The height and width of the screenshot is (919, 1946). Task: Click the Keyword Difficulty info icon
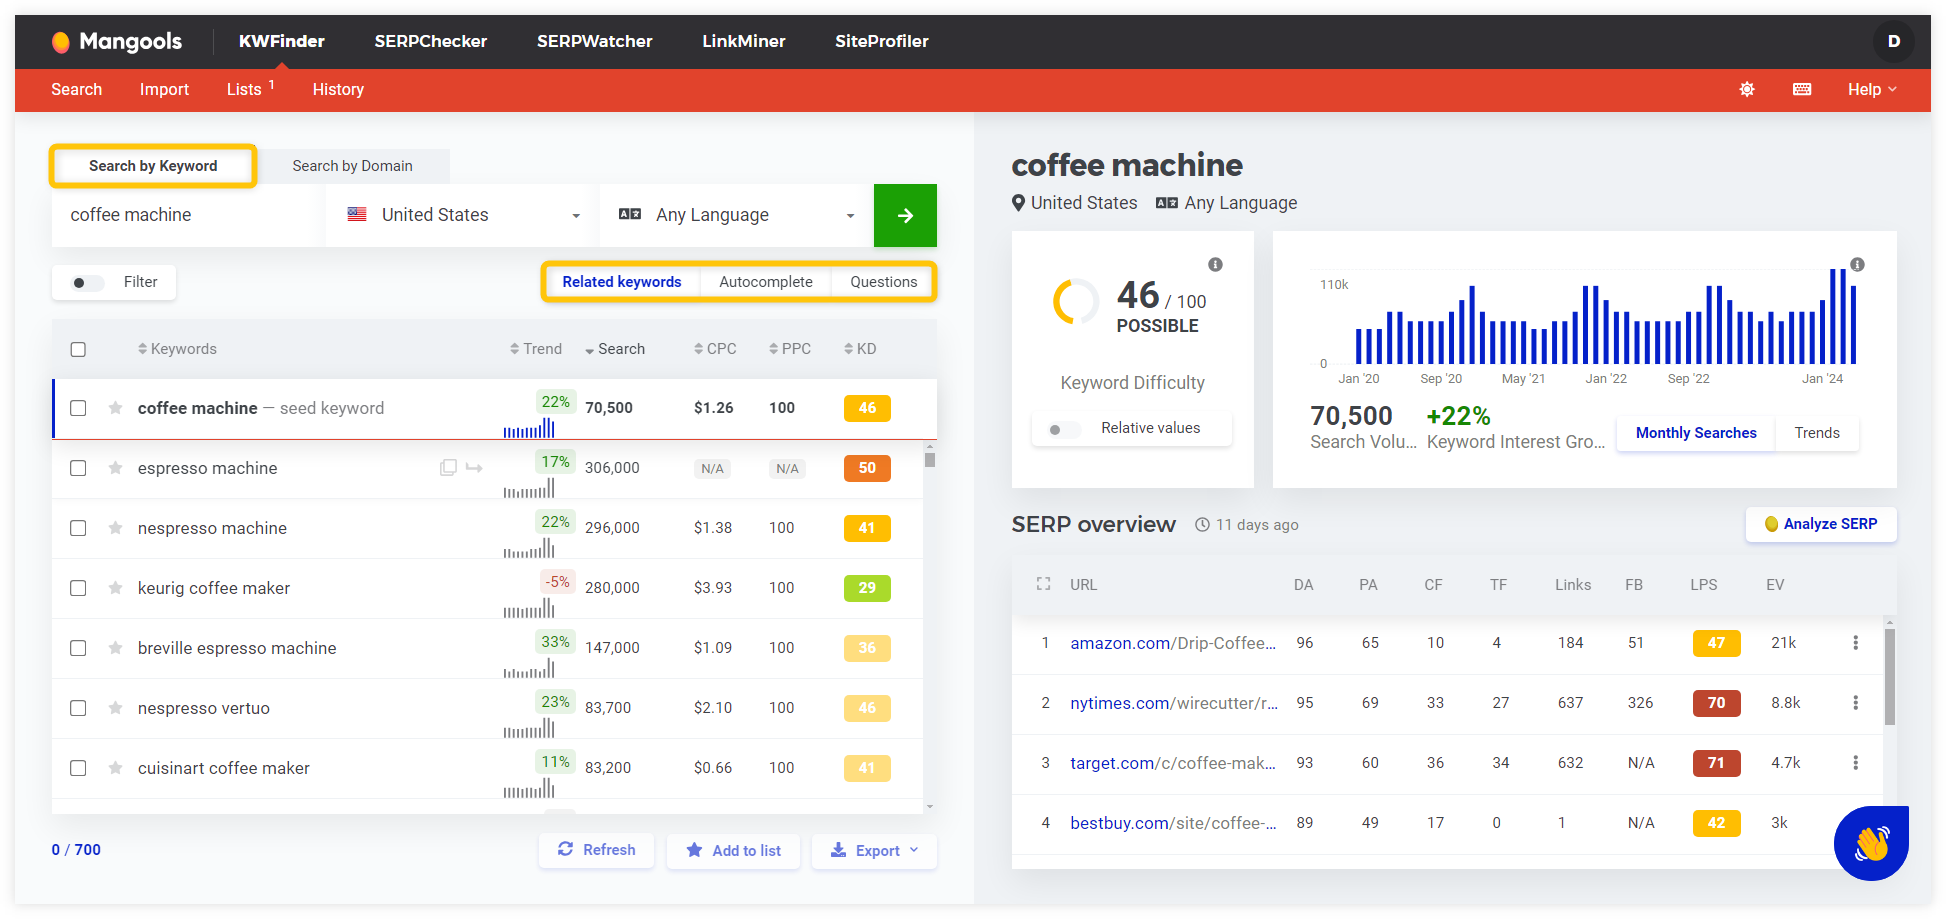coord(1215,264)
